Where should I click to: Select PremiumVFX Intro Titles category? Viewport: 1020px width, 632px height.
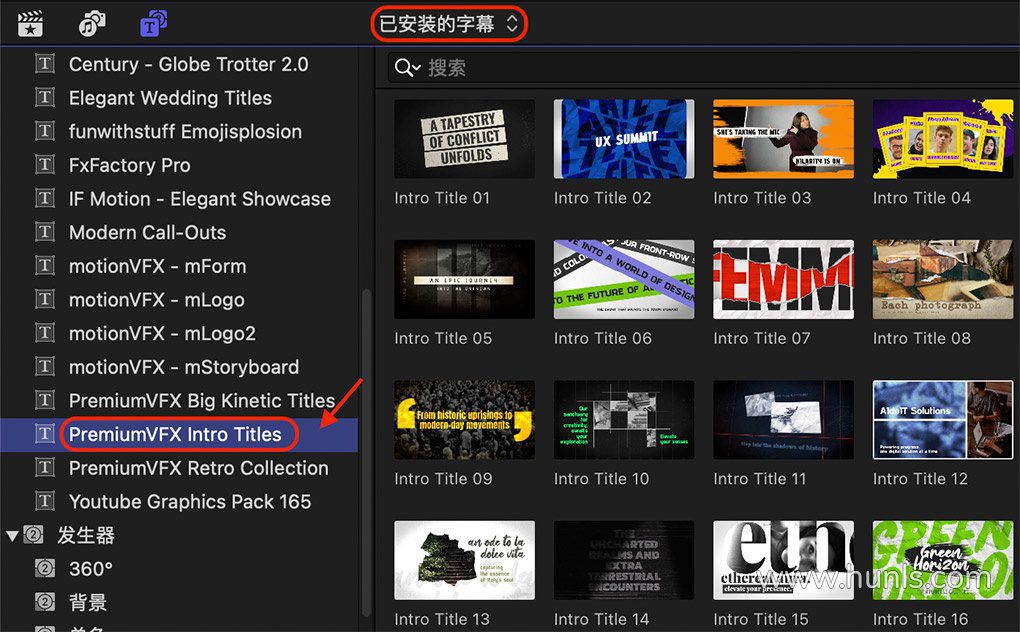(x=179, y=434)
